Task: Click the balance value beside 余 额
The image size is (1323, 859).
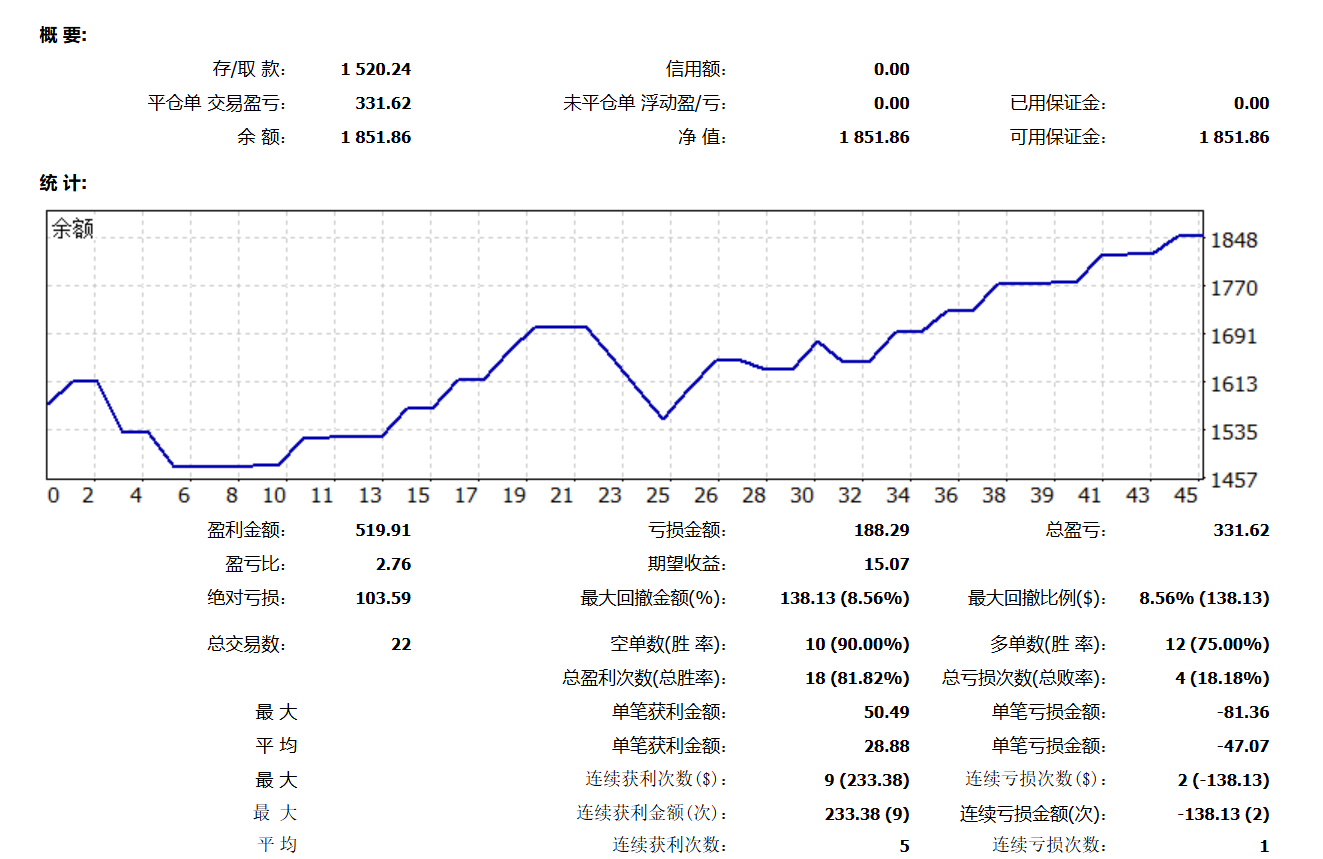Action: [x=375, y=137]
